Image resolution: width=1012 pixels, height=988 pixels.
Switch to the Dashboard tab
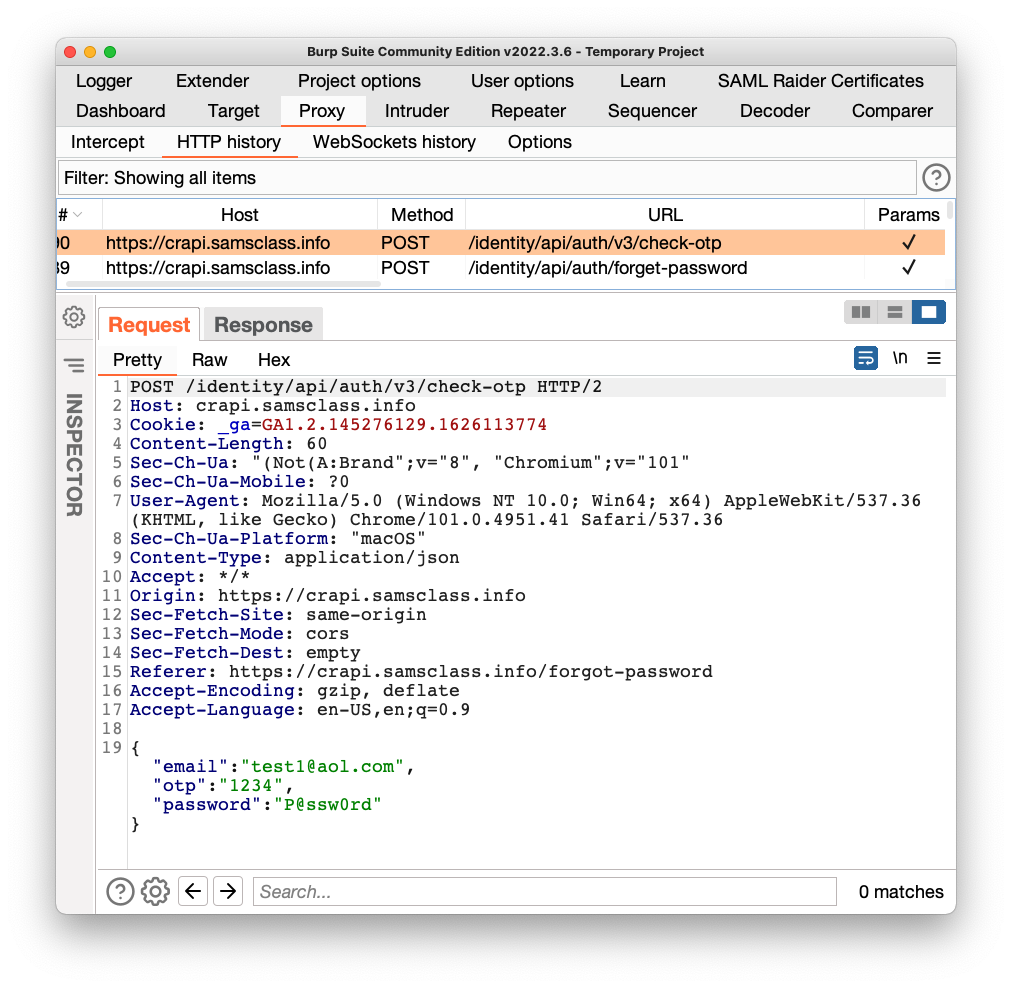pyautogui.click(x=121, y=111)
